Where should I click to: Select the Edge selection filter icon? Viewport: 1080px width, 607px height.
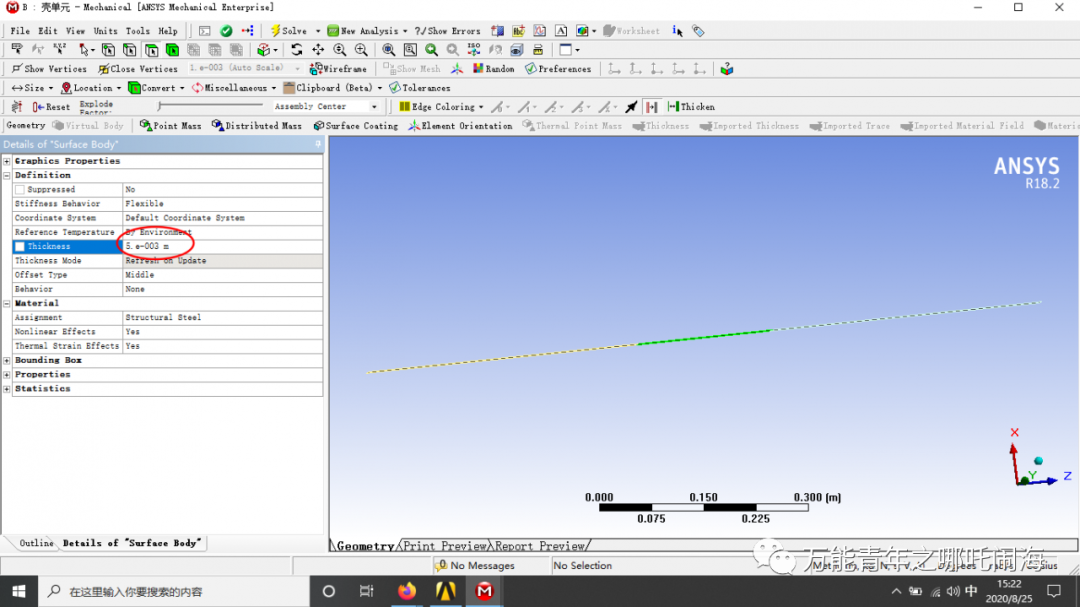click(x=129, y=50)
